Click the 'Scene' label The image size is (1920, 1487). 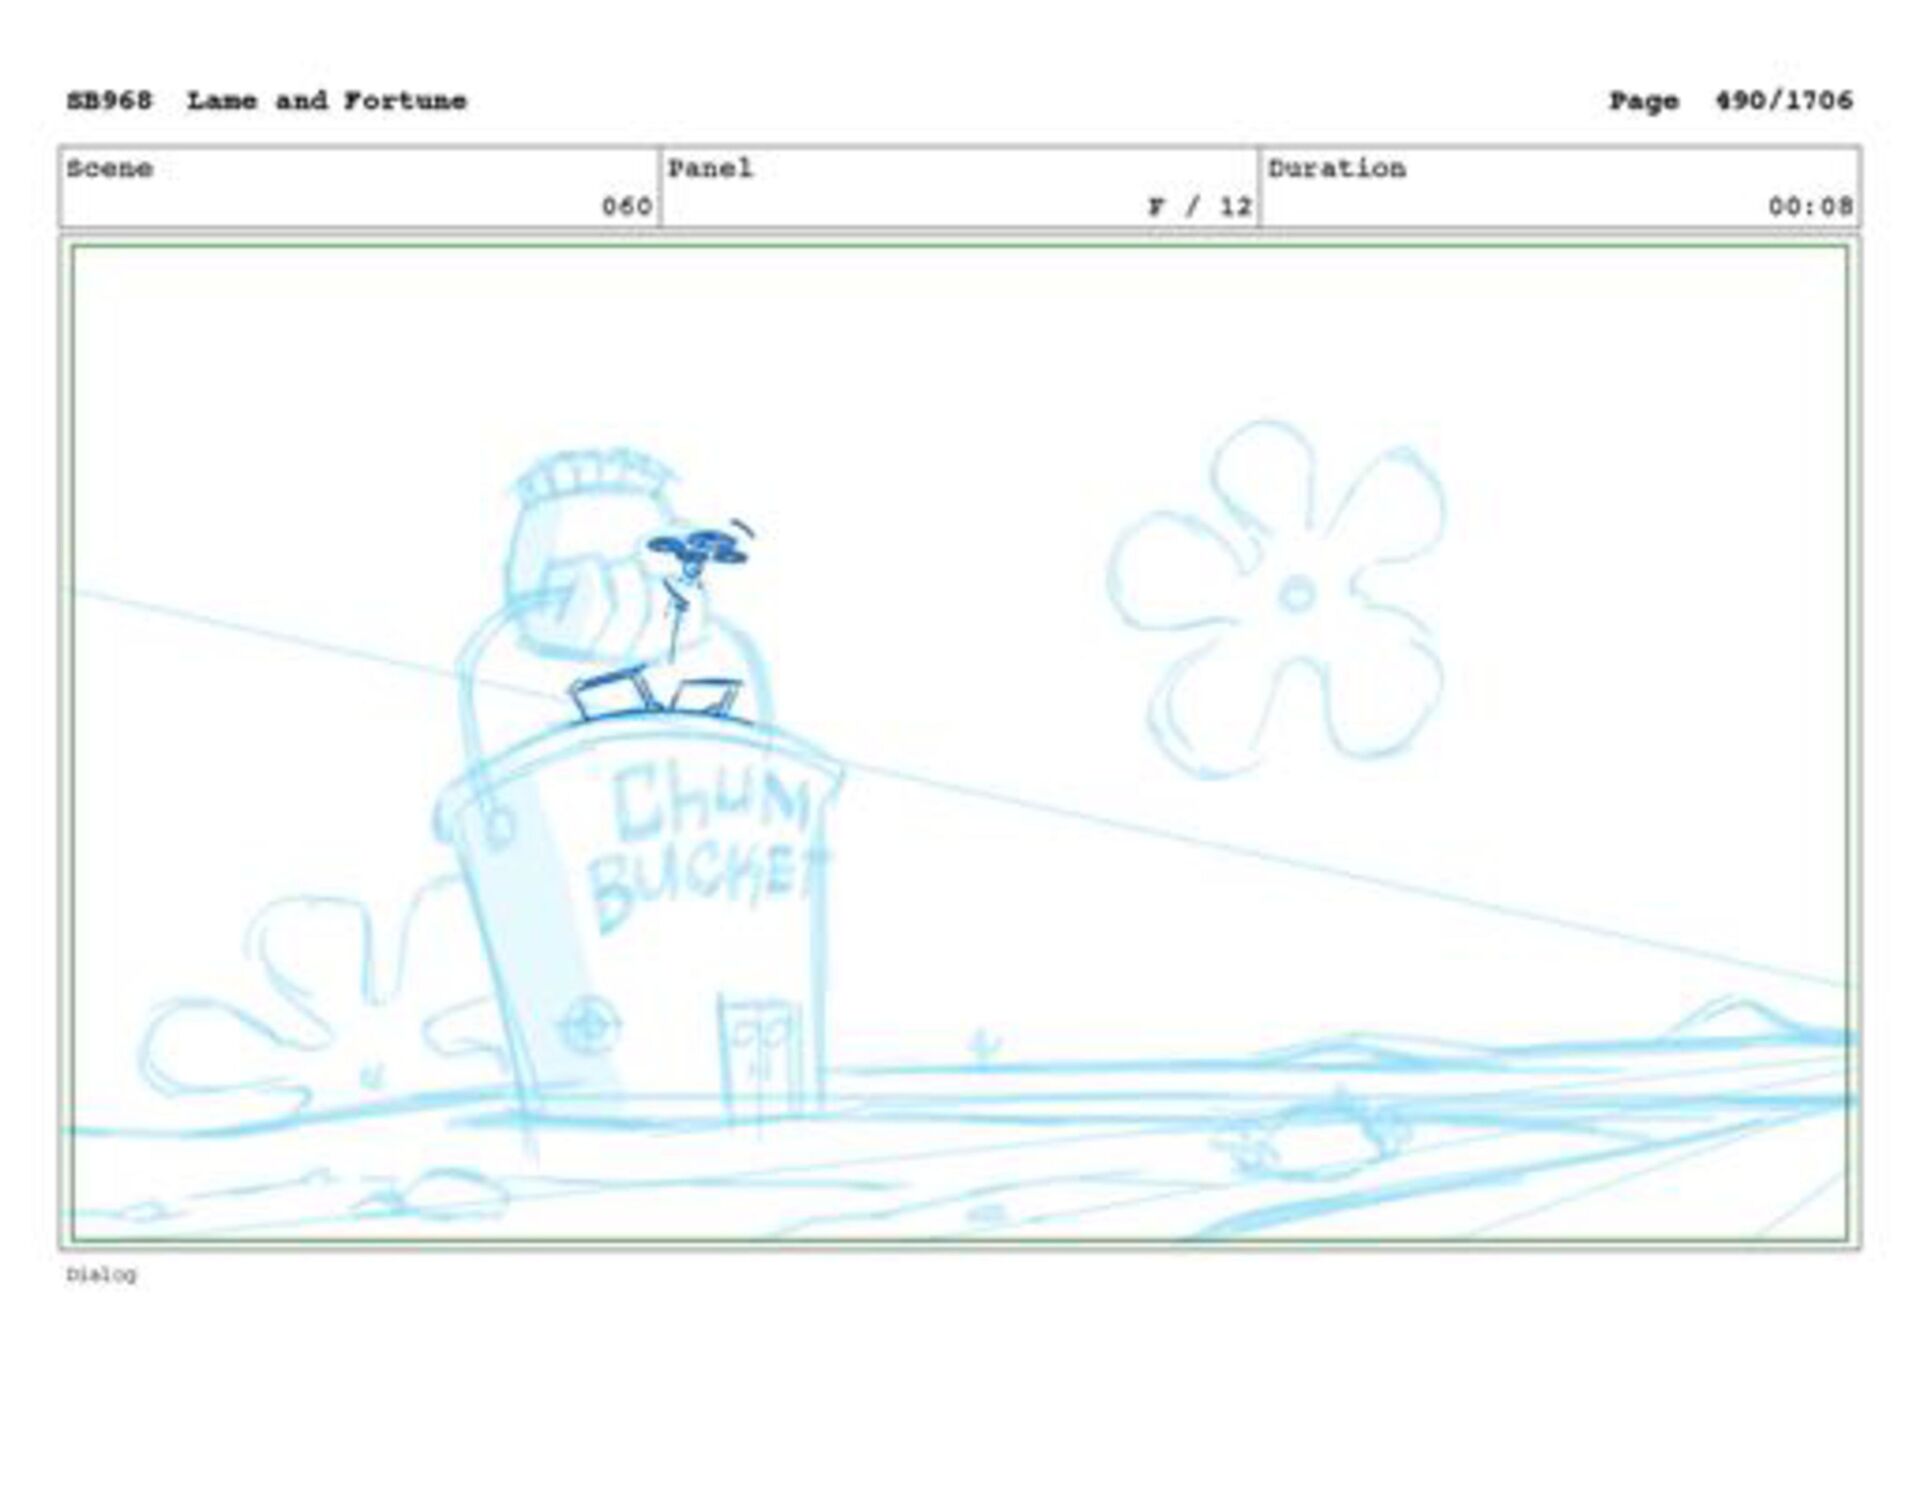[109, 168]
